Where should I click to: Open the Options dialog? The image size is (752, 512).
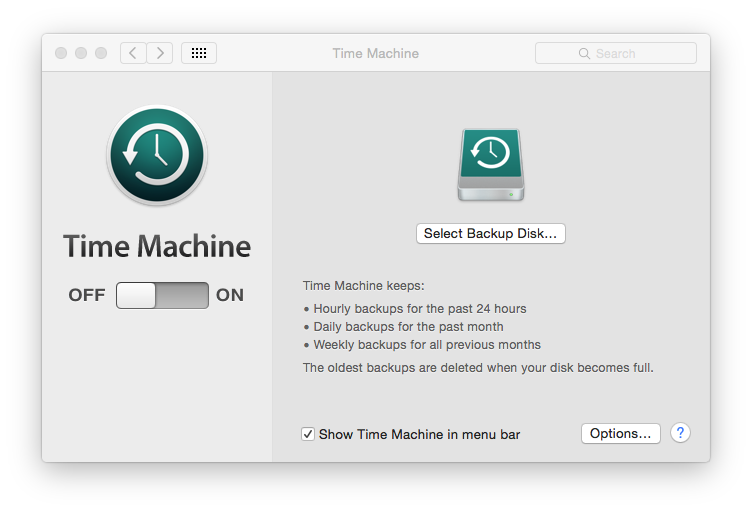[621, 433]
